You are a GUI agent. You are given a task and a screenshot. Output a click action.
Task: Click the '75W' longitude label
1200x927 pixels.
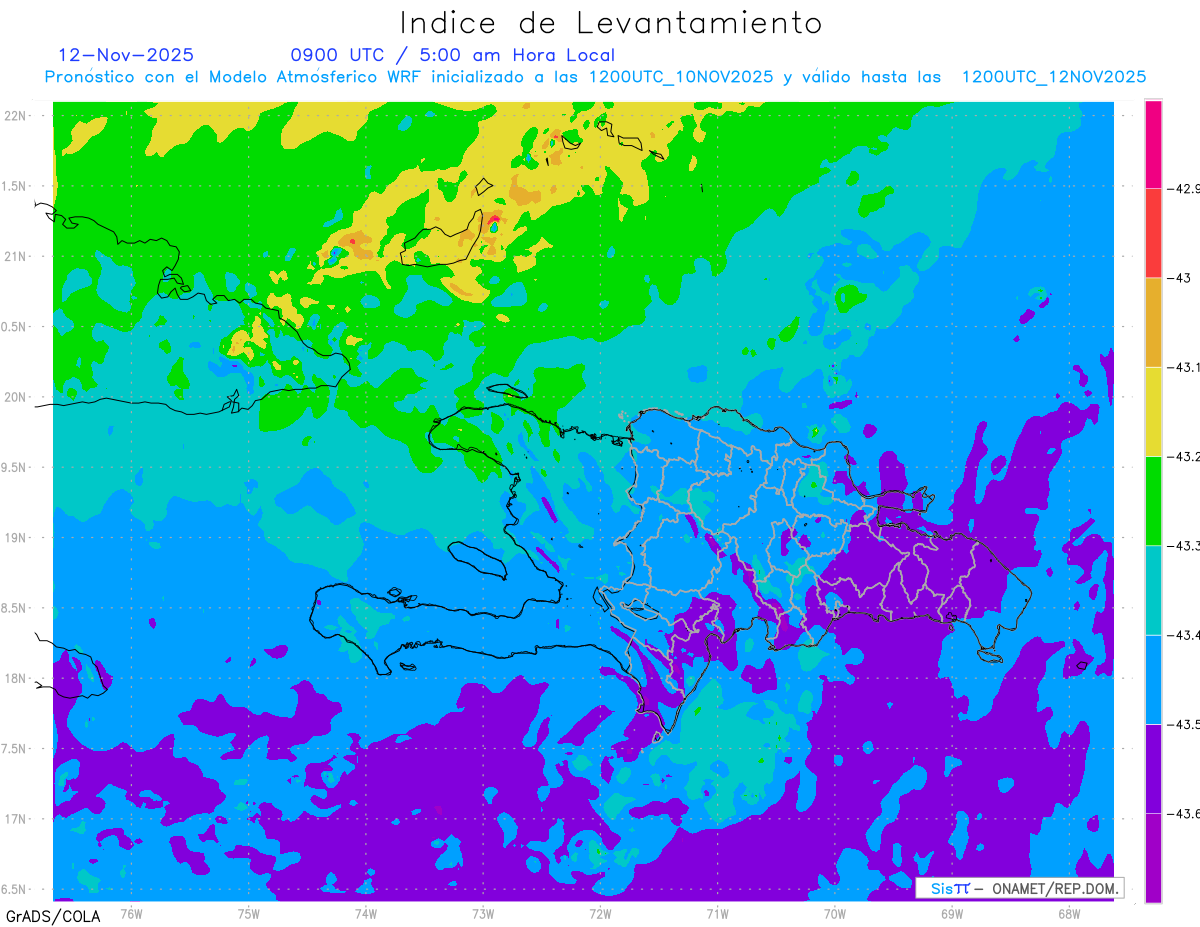(x=249, y=913)
